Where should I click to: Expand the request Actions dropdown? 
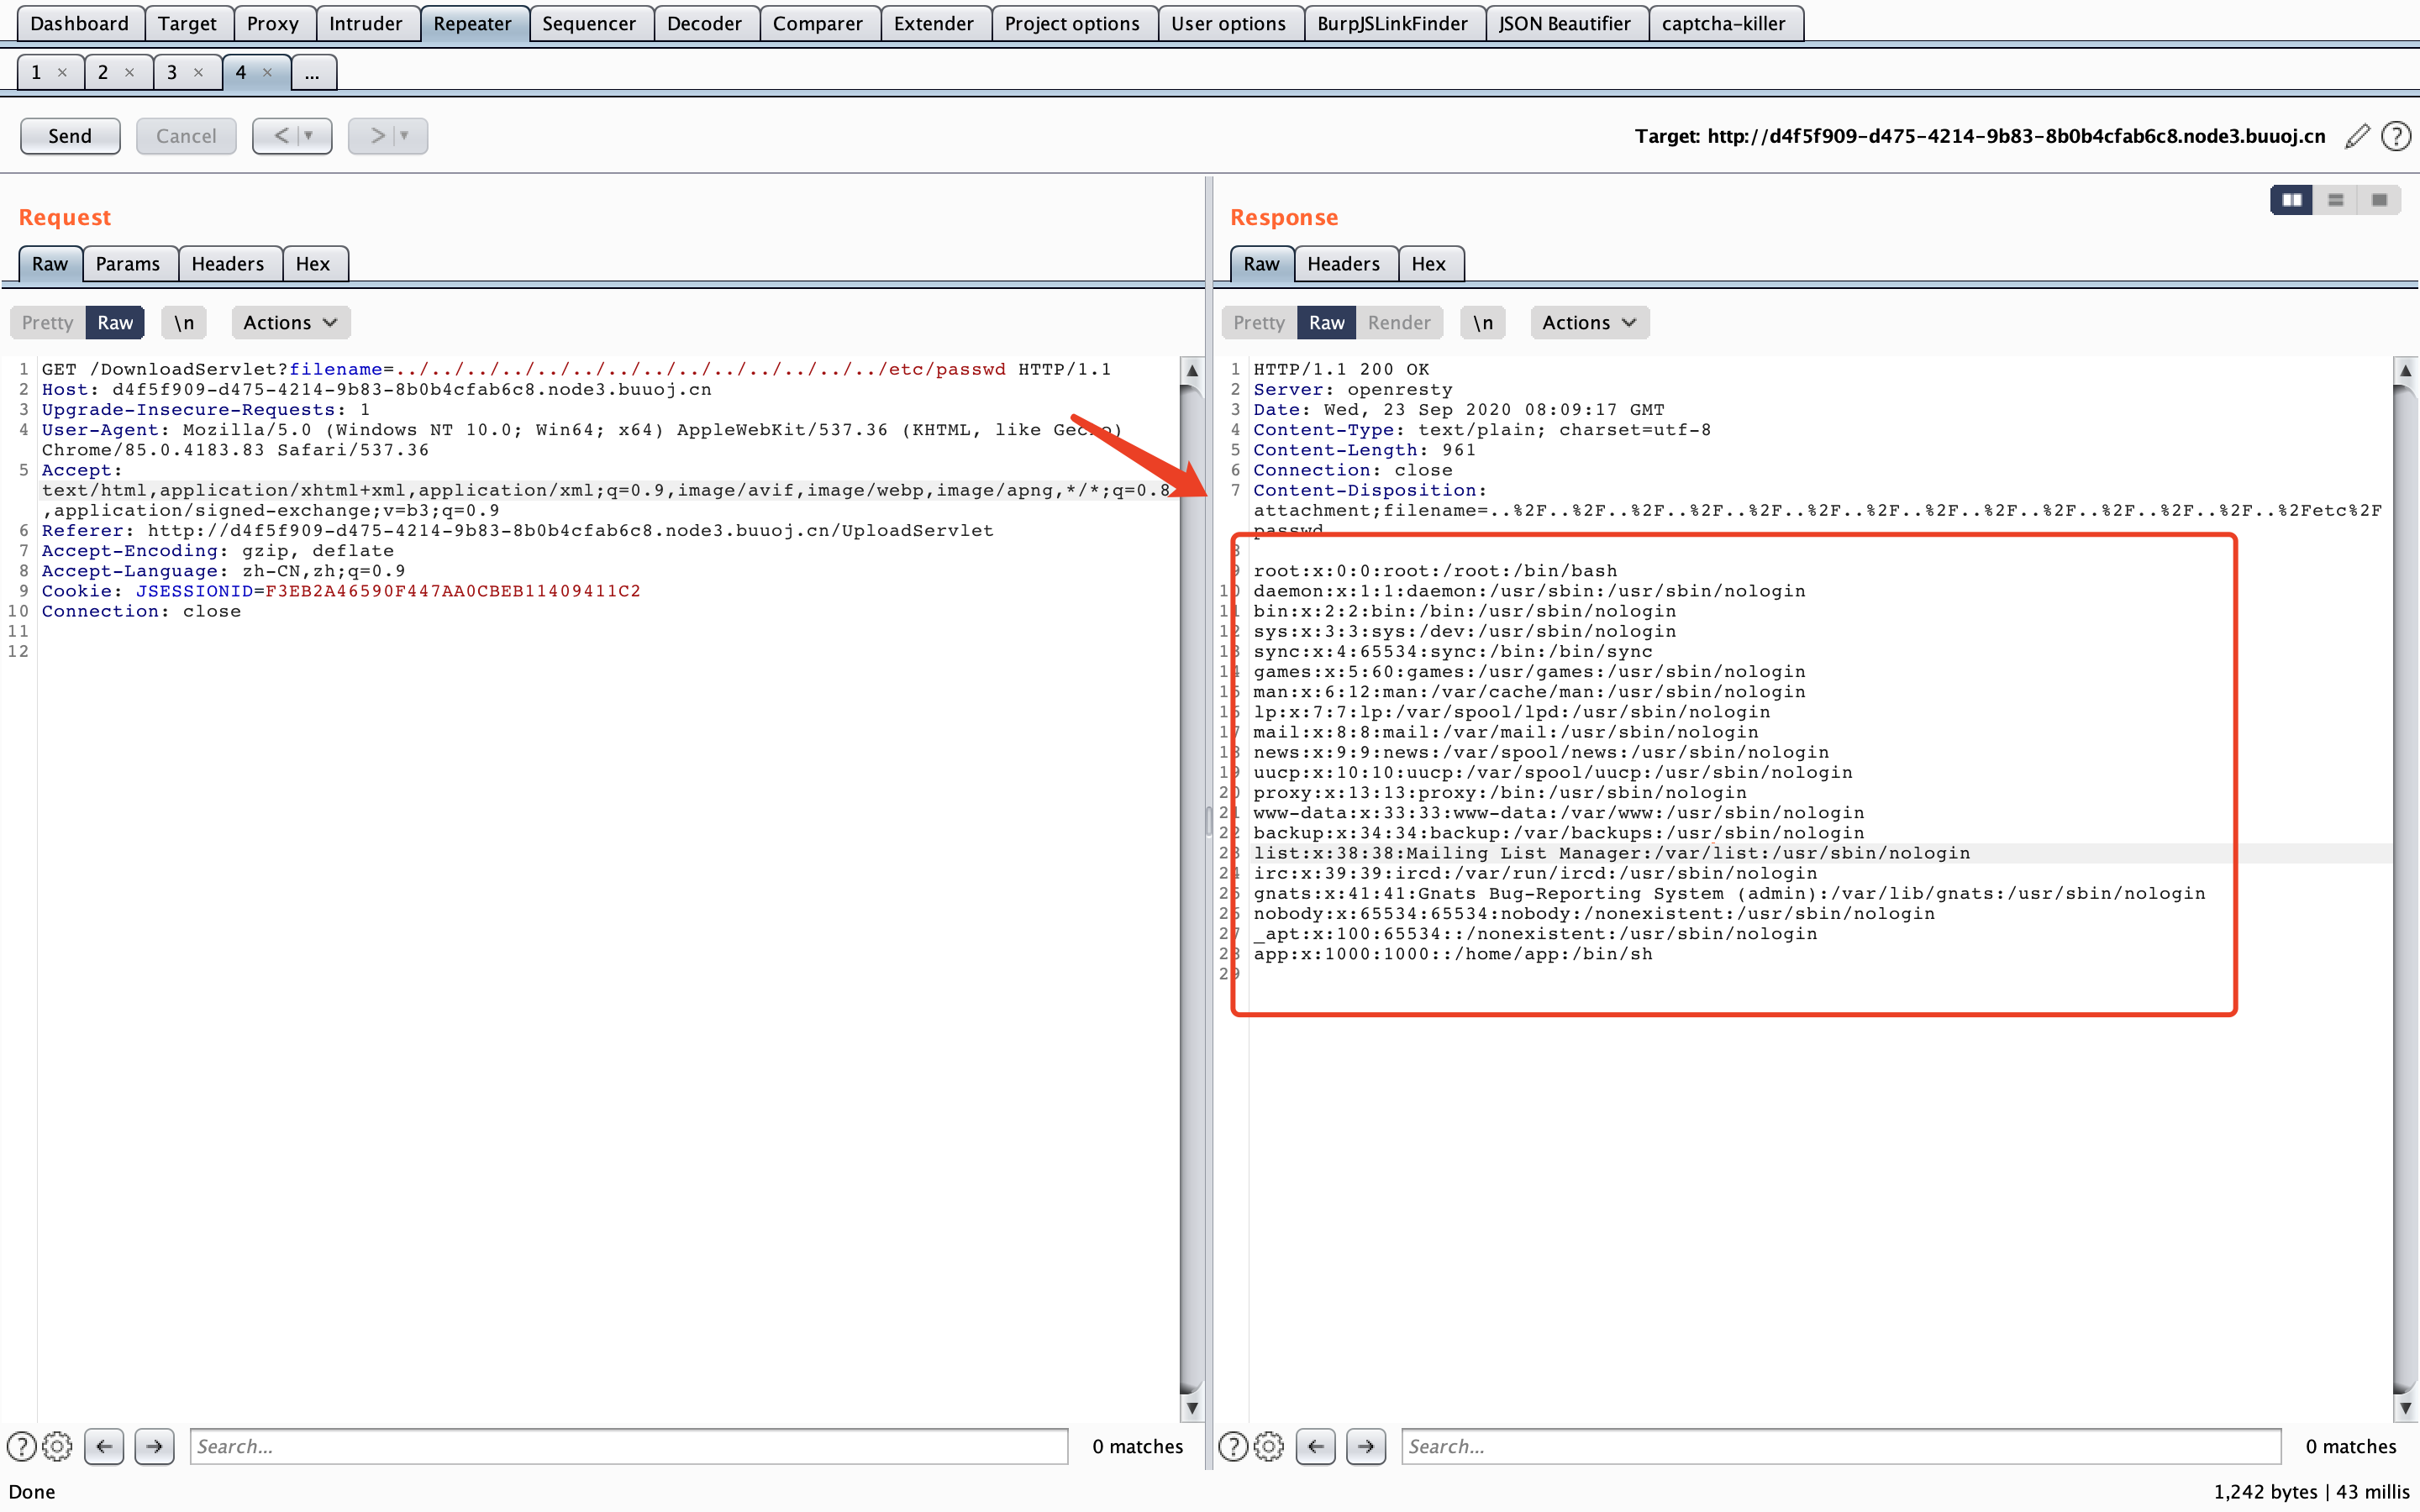(x=290, y=322)
